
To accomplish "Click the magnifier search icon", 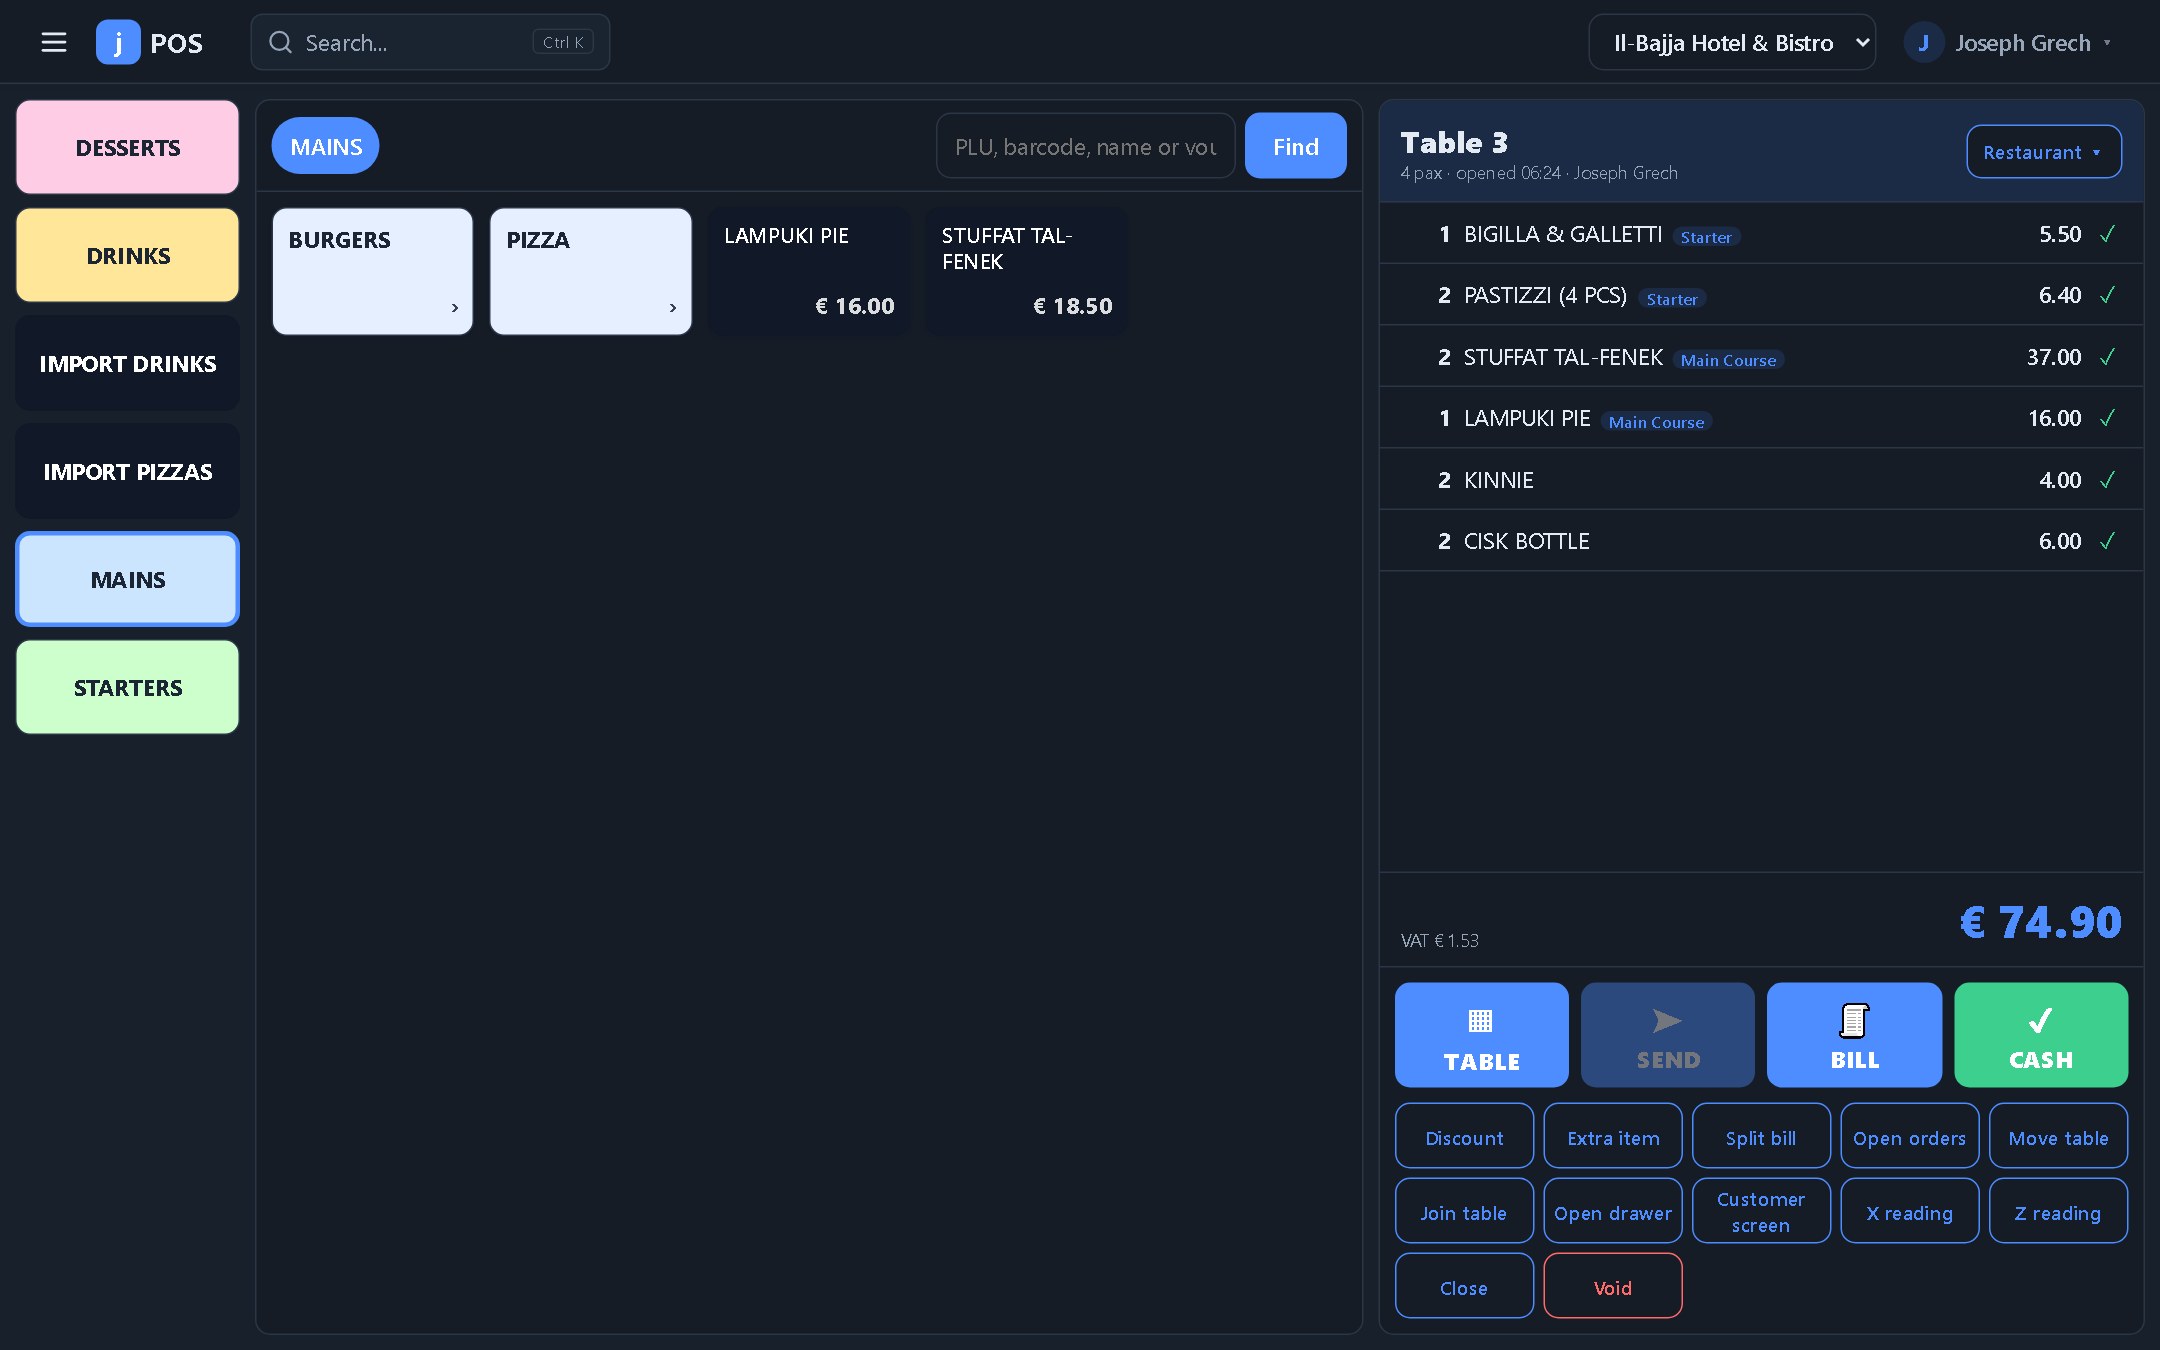I will point(281,42).
